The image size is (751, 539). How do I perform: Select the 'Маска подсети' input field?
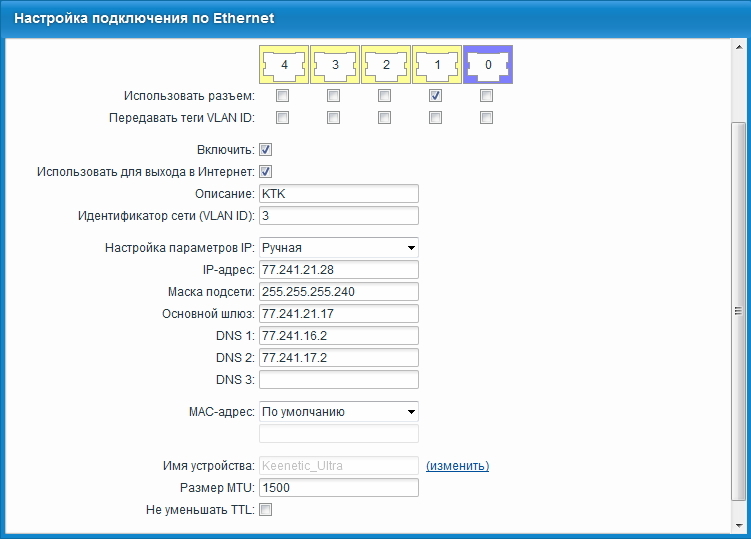click(338, 292)
